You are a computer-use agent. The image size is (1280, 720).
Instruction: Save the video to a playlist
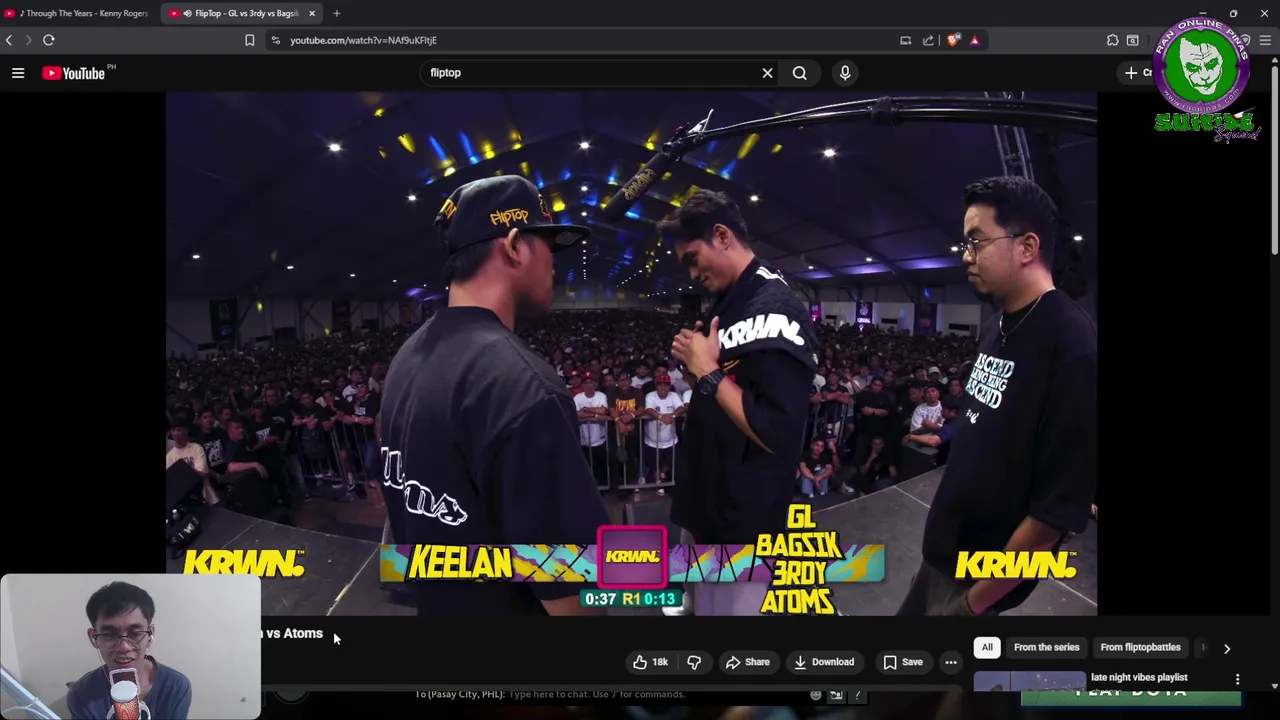tap(902, 662)
